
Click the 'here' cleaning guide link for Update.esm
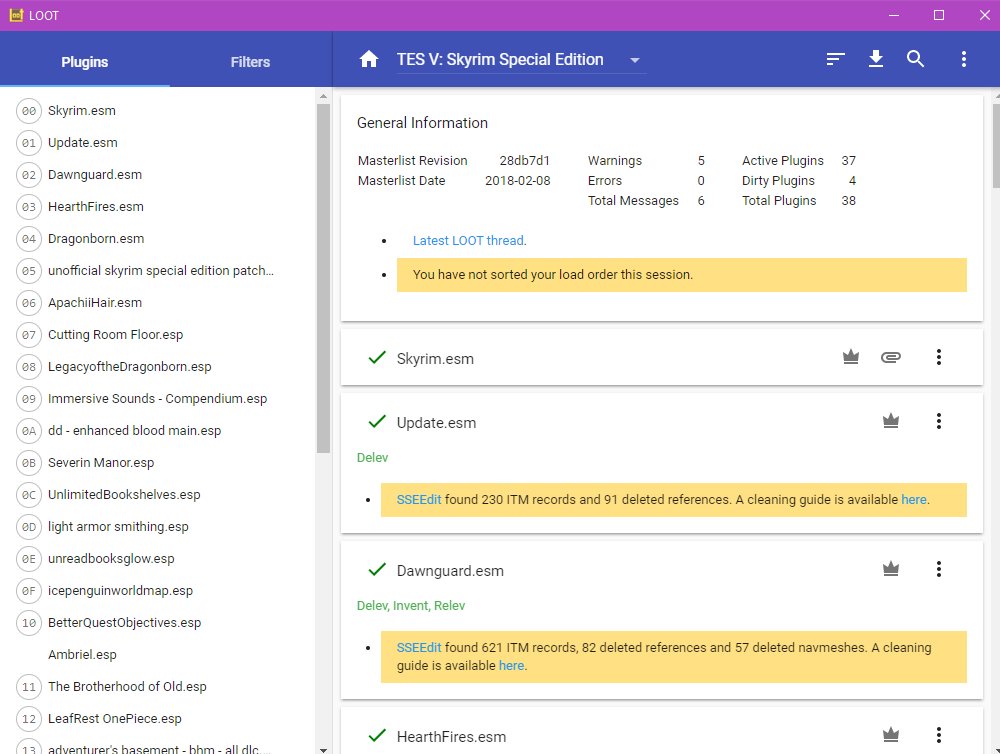click(913, 500)
